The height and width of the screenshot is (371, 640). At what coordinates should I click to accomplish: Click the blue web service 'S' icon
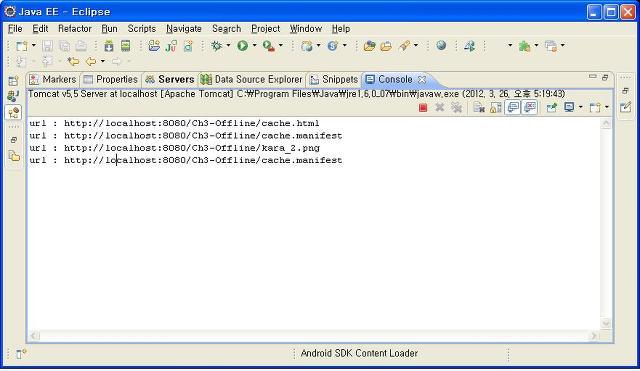tap(333, 46)
